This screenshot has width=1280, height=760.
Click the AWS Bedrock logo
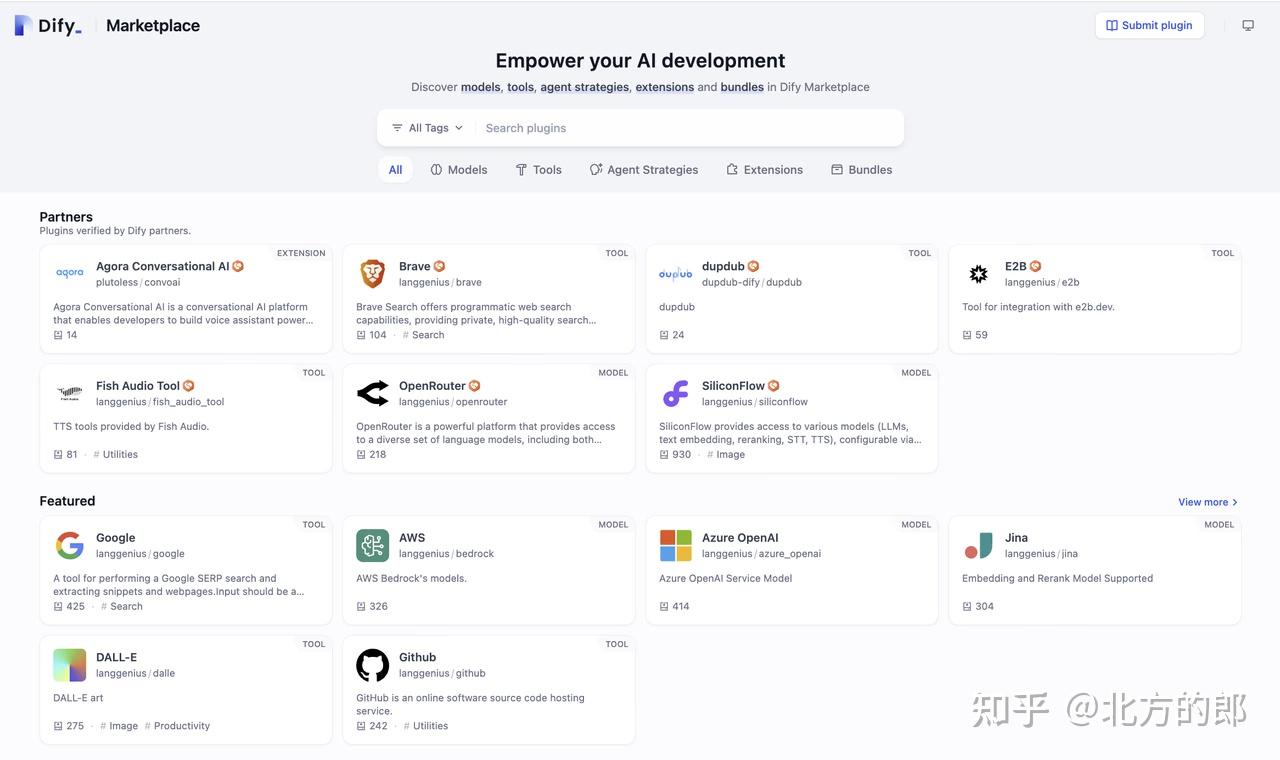point(373,545)
